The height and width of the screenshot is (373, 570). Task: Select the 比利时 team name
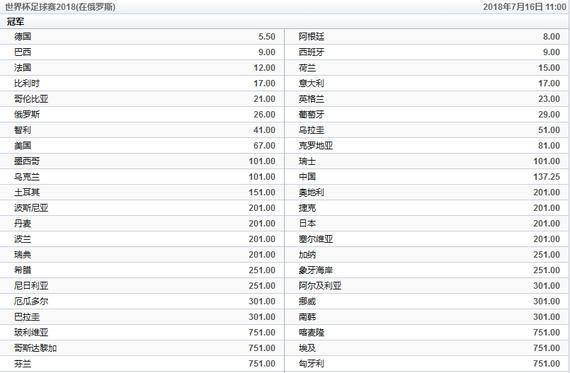27,83
